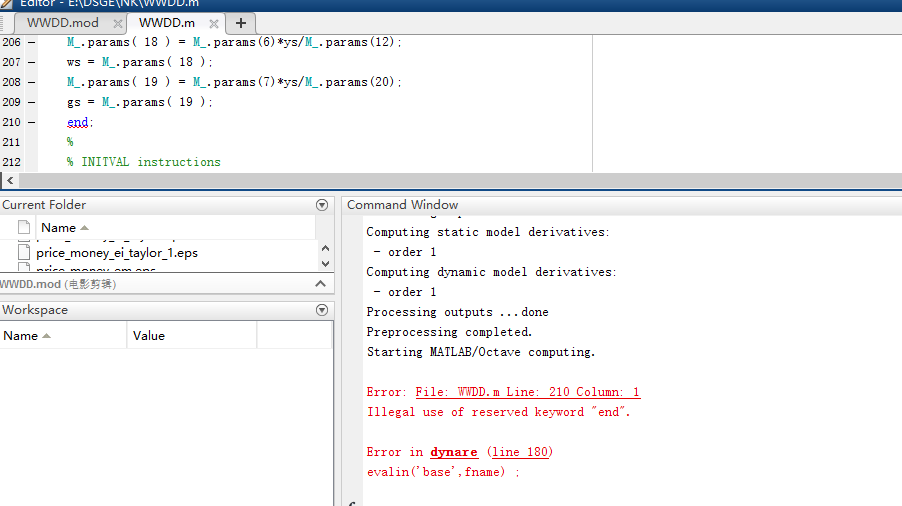
Task: Close the WWDD.mod editor tab
Action: [x=118, y=22]
